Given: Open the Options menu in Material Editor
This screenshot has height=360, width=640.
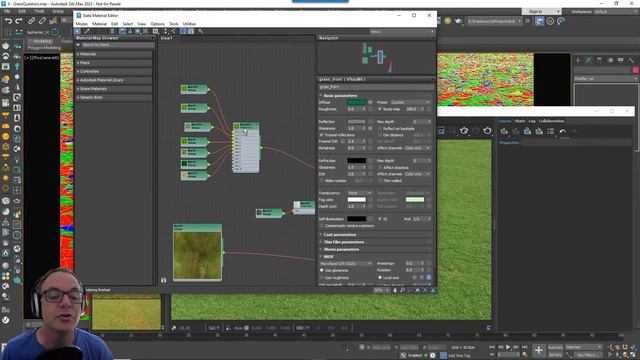Looking at the screenshot, I should point(158,24).
